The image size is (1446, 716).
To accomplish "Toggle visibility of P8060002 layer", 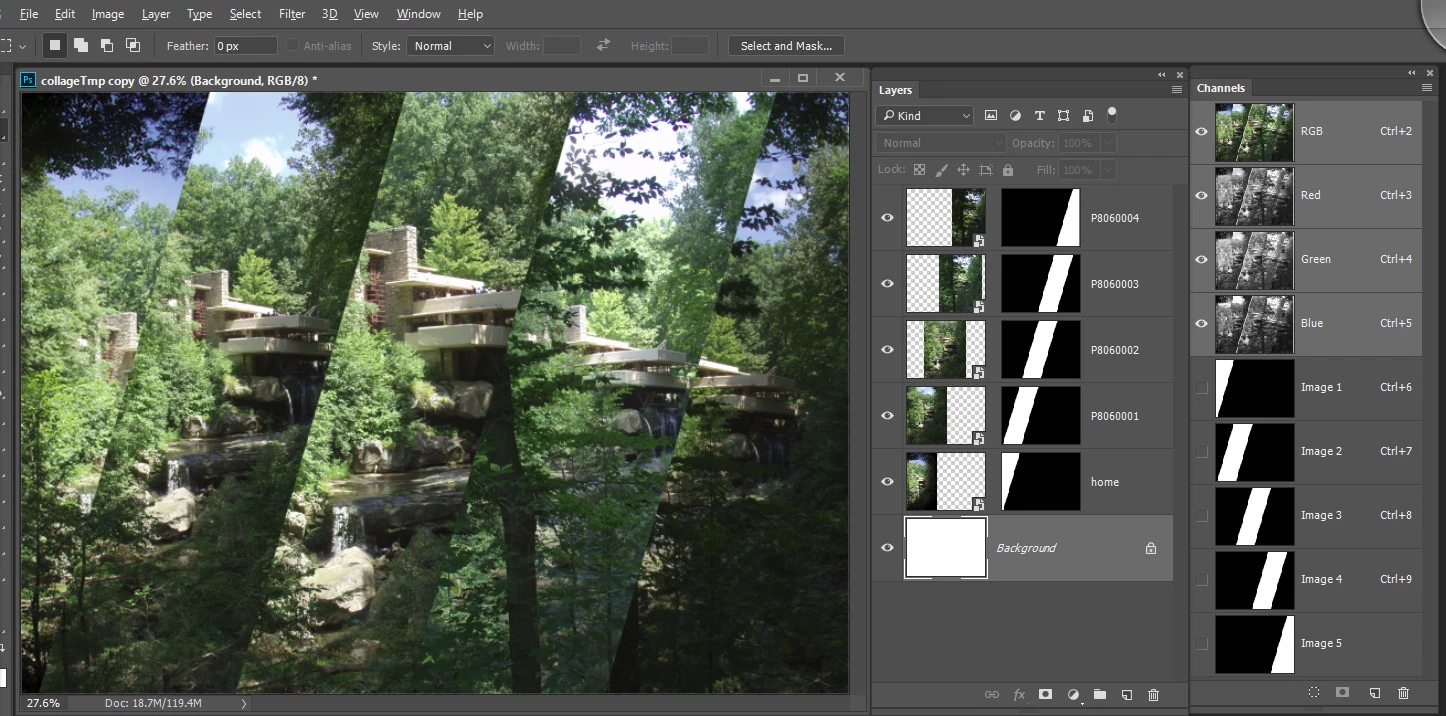I will (887, 349).
